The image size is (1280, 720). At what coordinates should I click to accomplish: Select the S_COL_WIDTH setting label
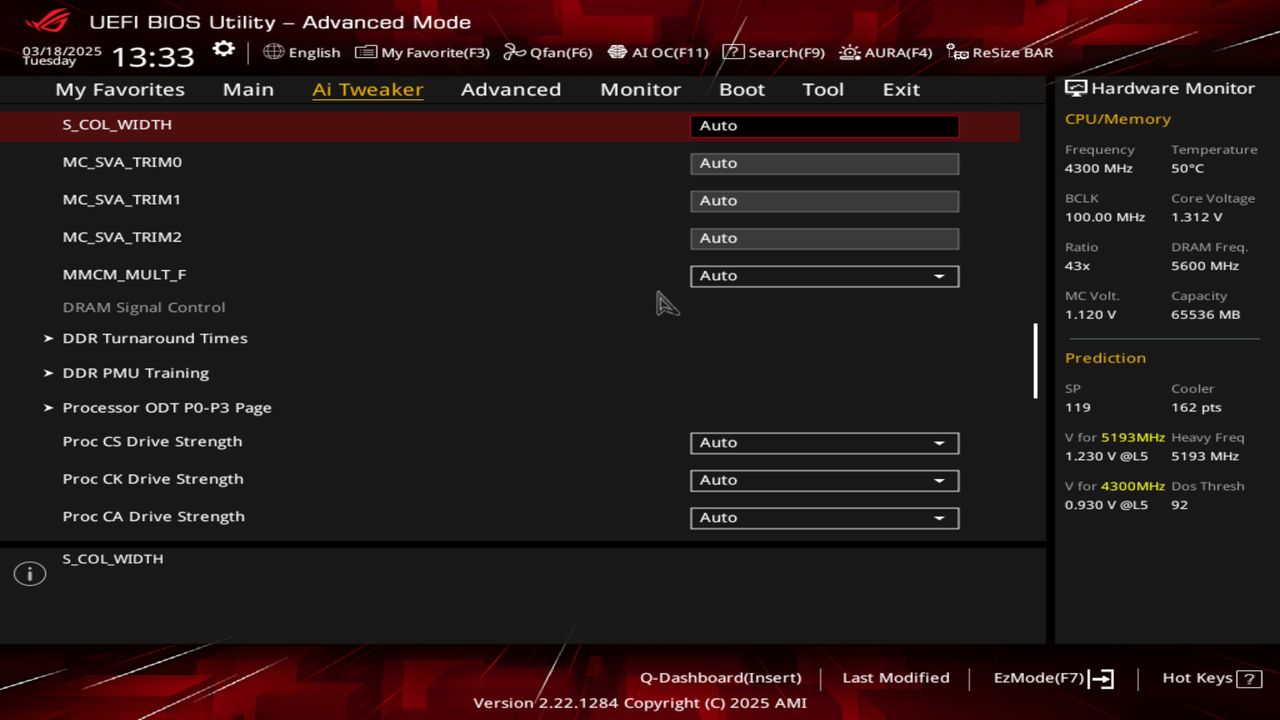pos(117,124)
